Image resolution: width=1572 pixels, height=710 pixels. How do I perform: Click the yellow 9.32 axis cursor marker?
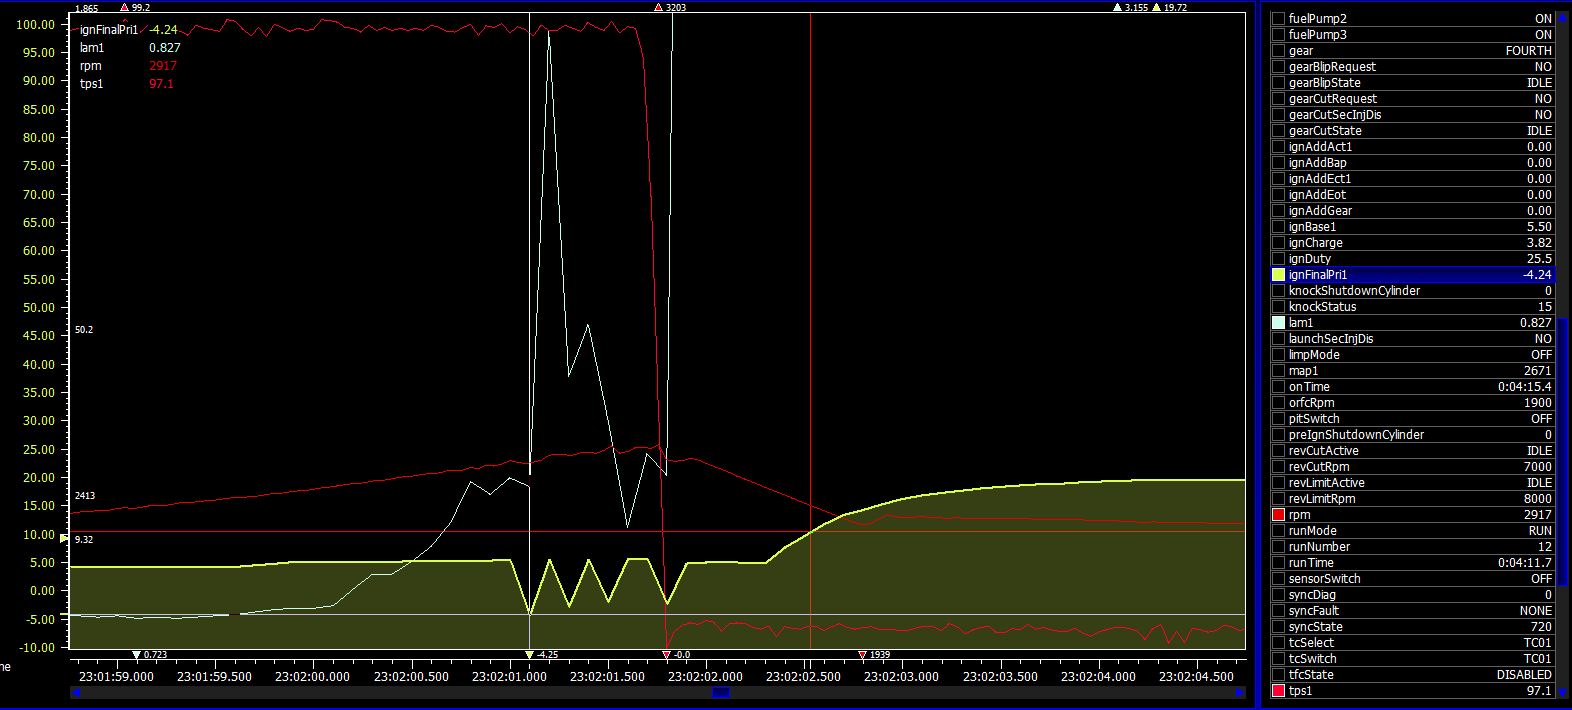[65, 539]
